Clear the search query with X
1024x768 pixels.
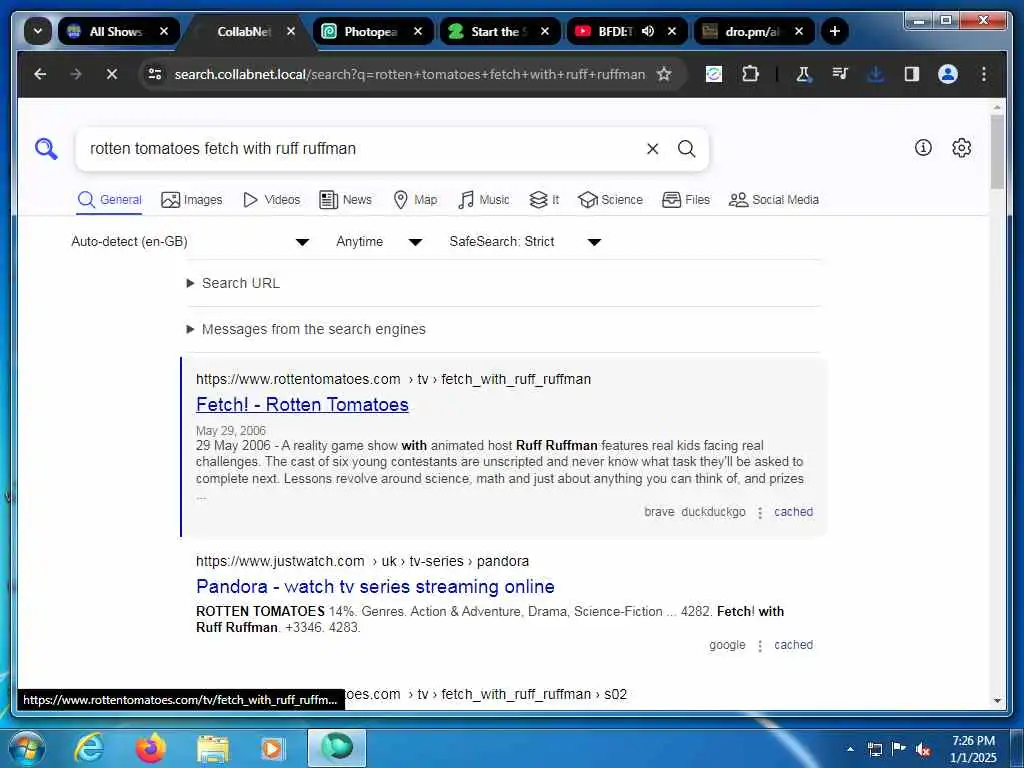(x=652, y=149)
